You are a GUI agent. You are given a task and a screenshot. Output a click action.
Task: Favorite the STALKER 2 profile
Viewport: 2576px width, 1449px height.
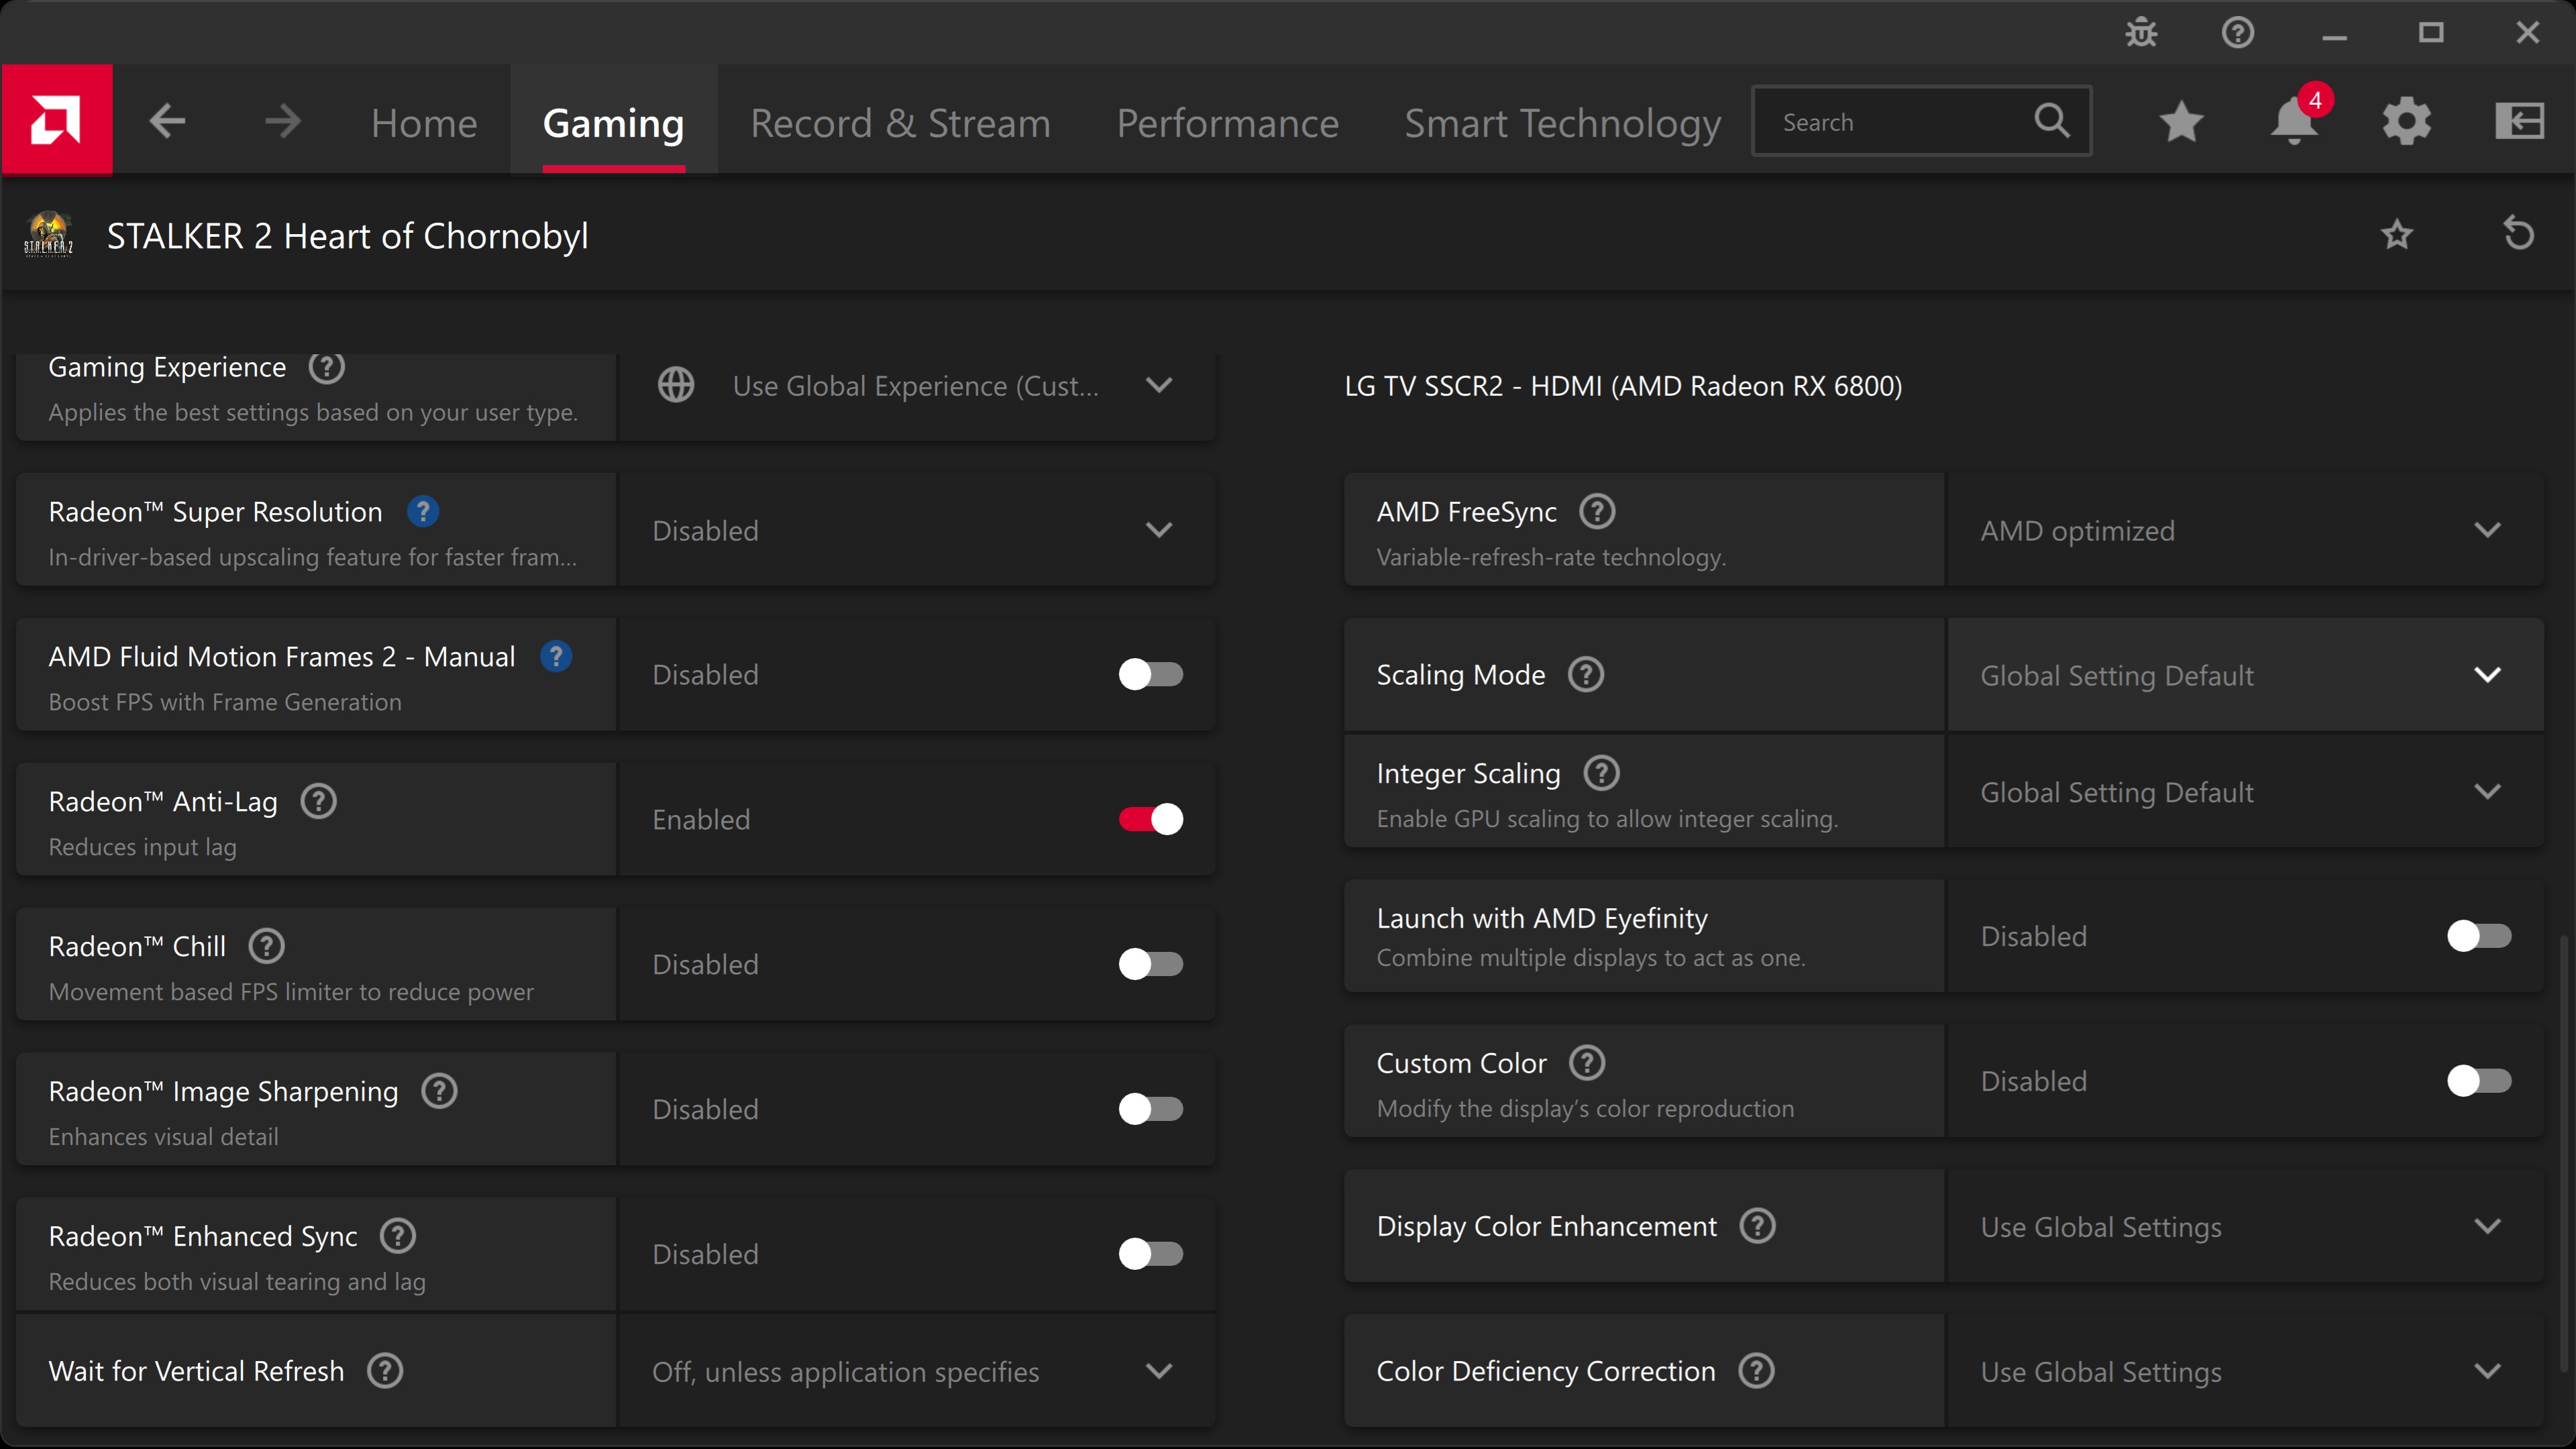[x=2396, y=235]
